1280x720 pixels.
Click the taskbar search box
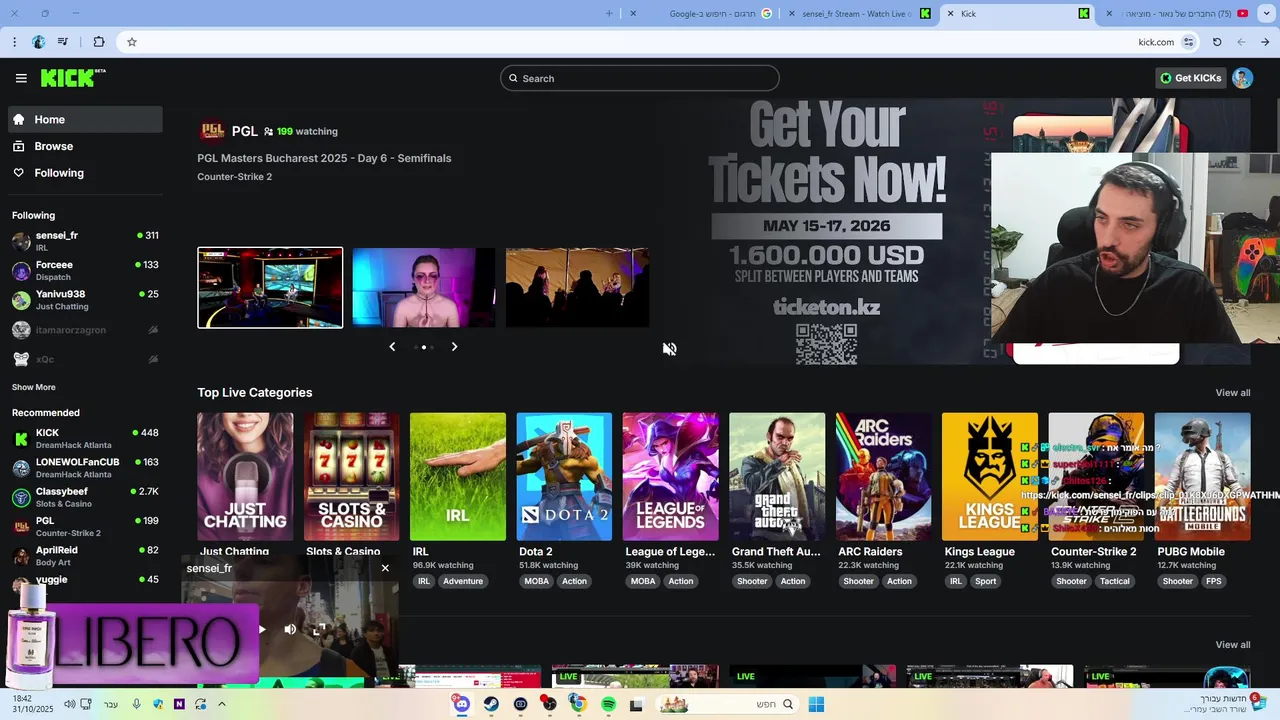pos(727,704)
